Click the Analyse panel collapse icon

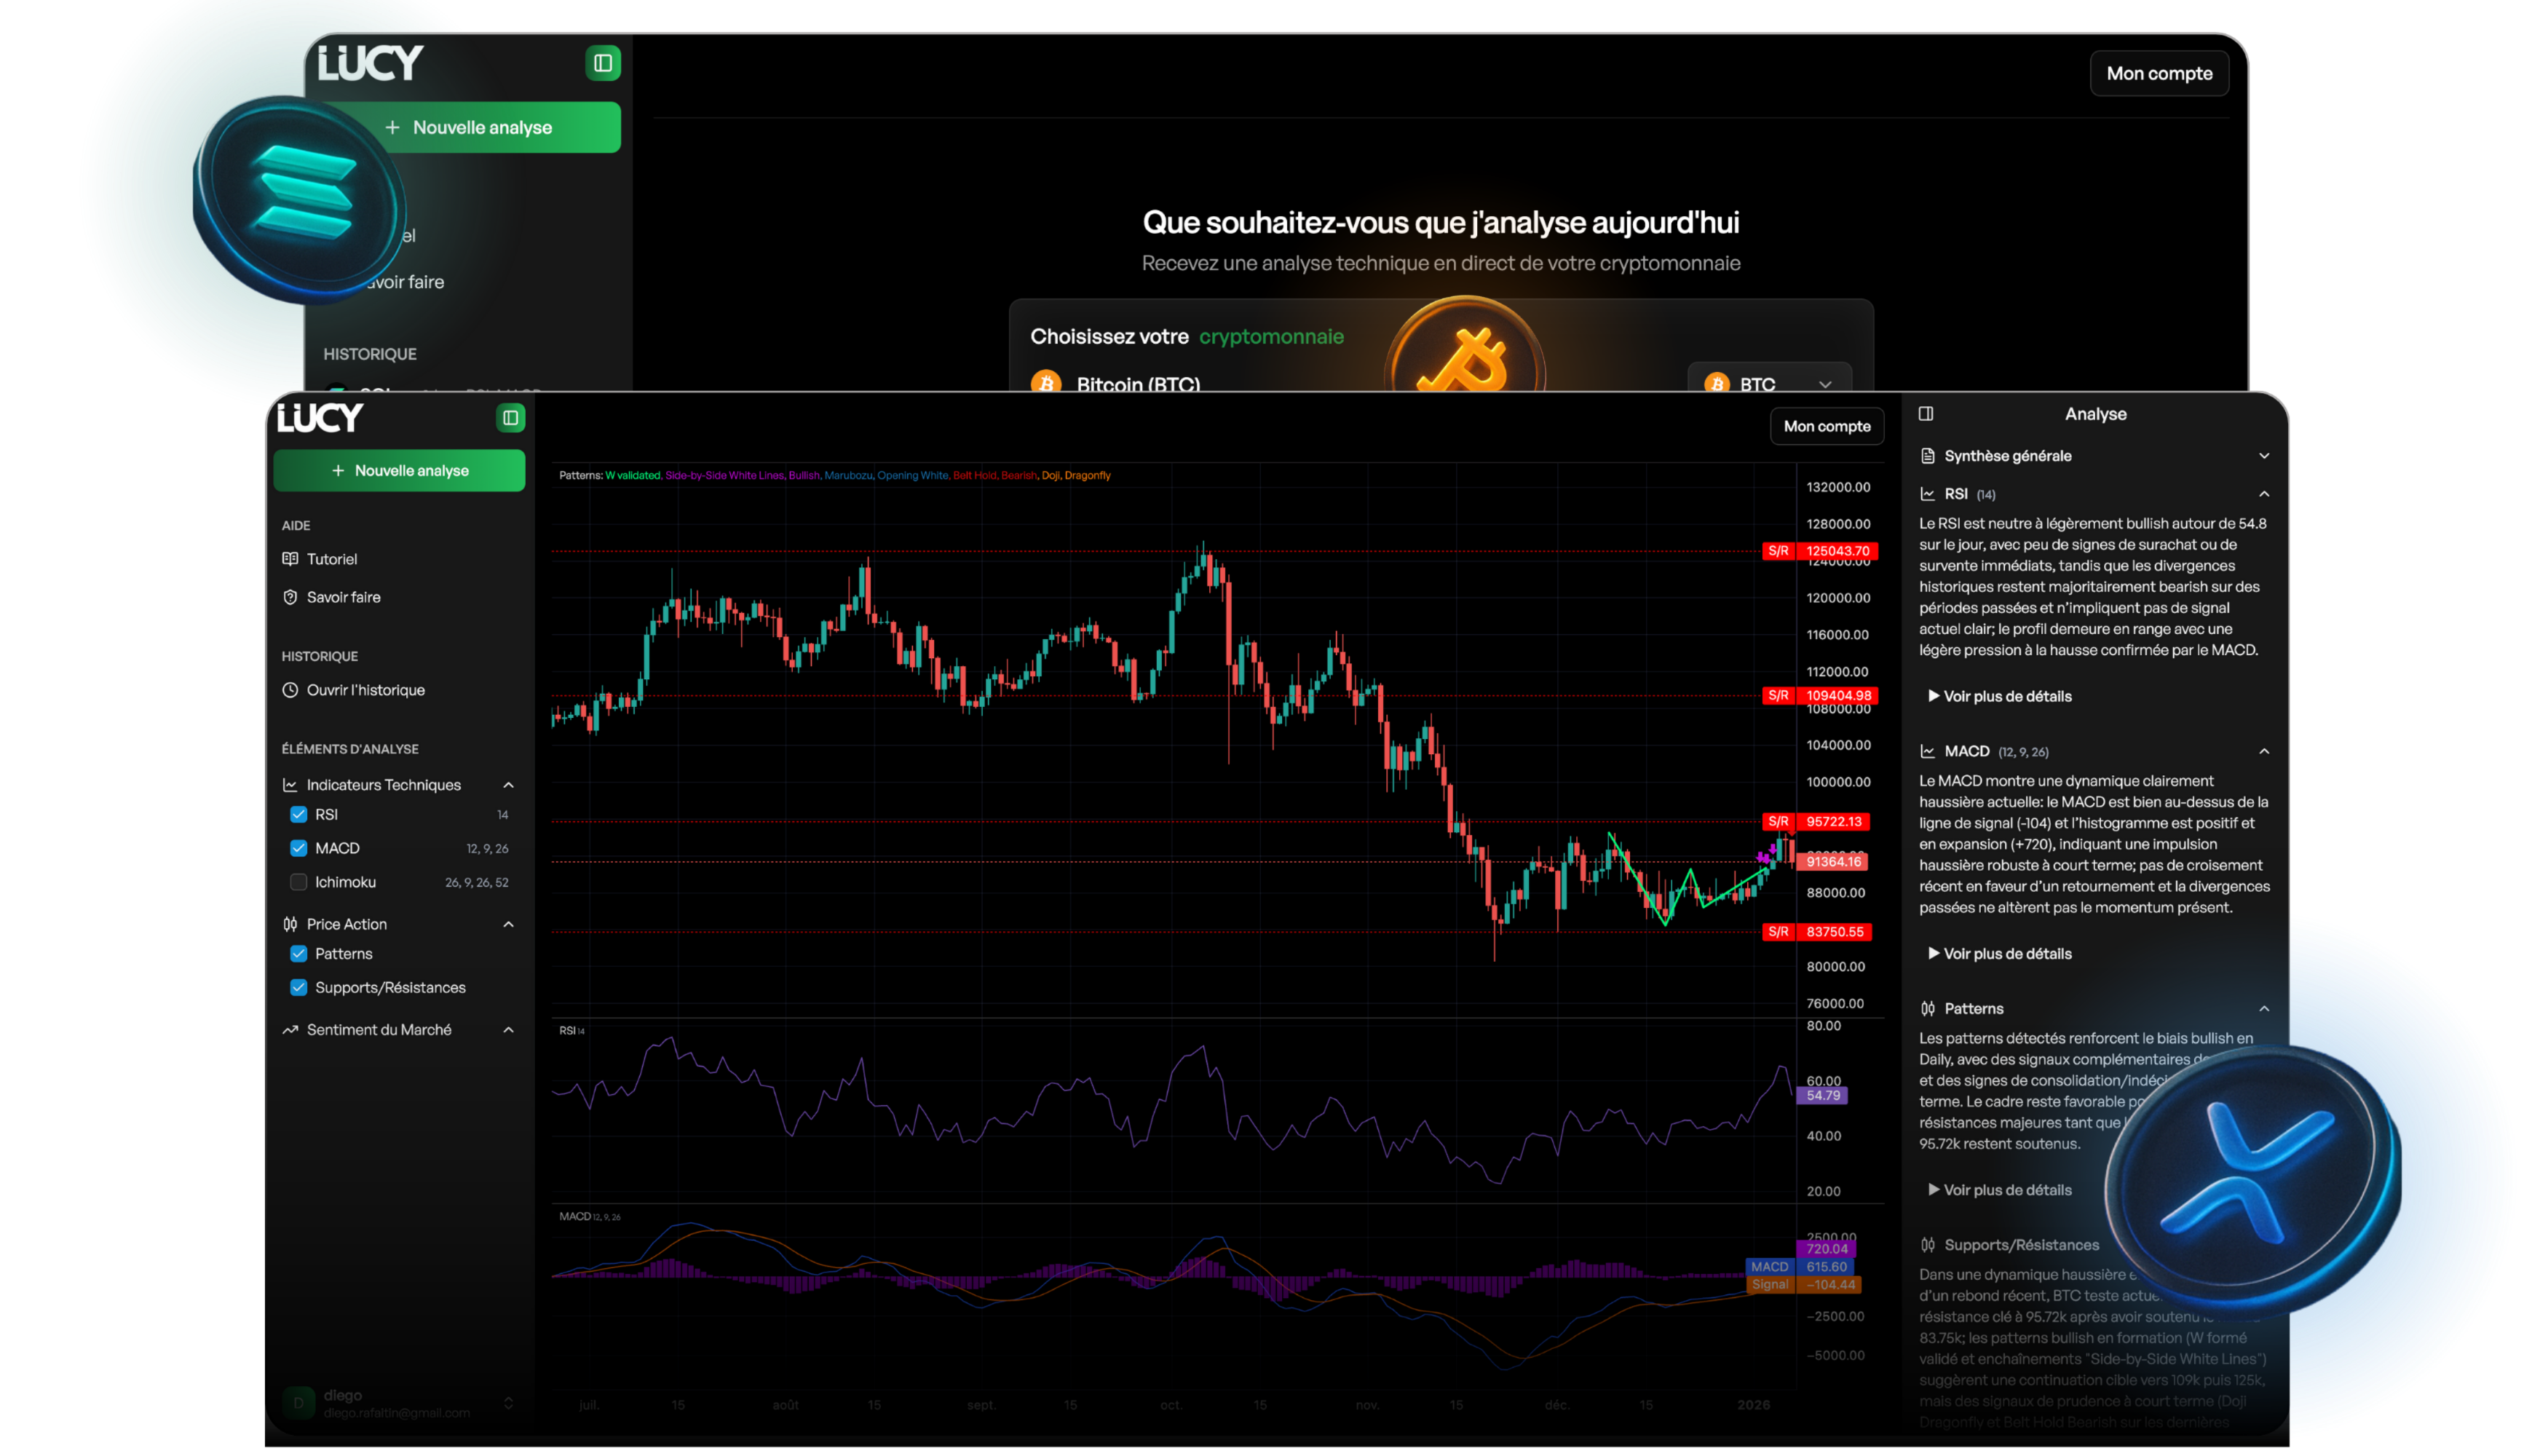(1926, 414)
